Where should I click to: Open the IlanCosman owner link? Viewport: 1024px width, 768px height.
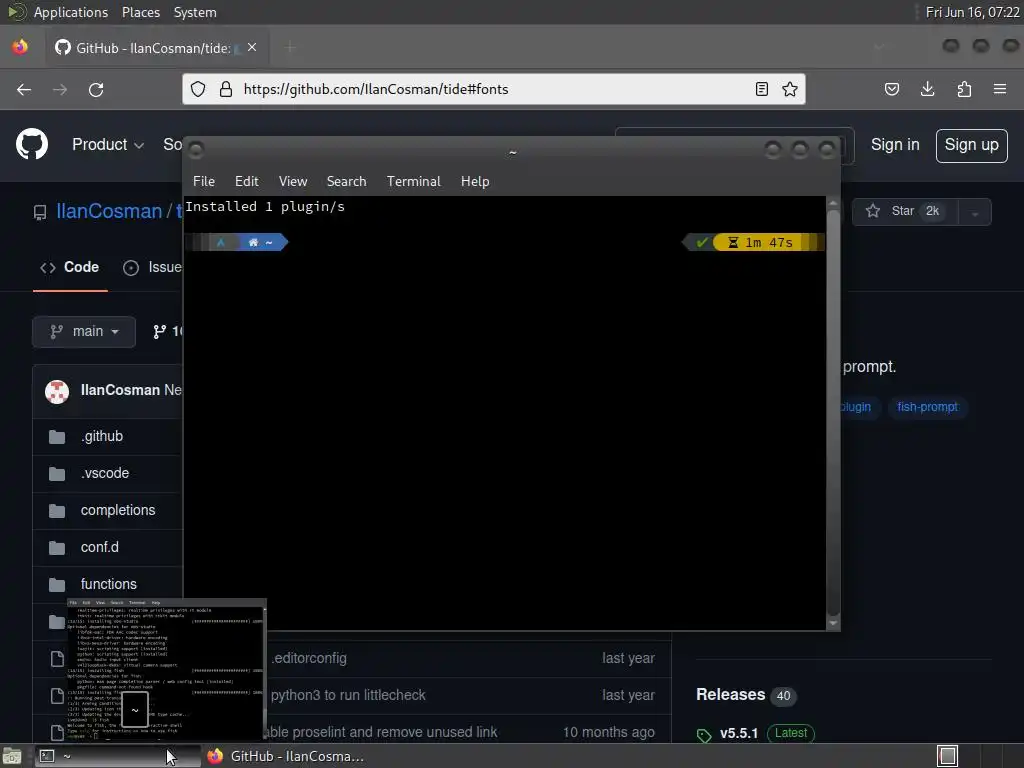109,211
